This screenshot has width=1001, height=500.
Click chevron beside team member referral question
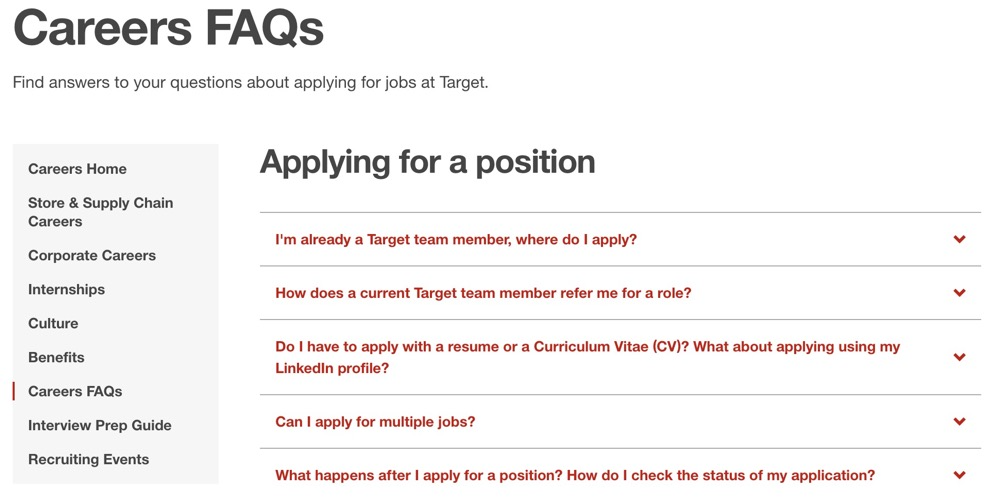(960, 293)
